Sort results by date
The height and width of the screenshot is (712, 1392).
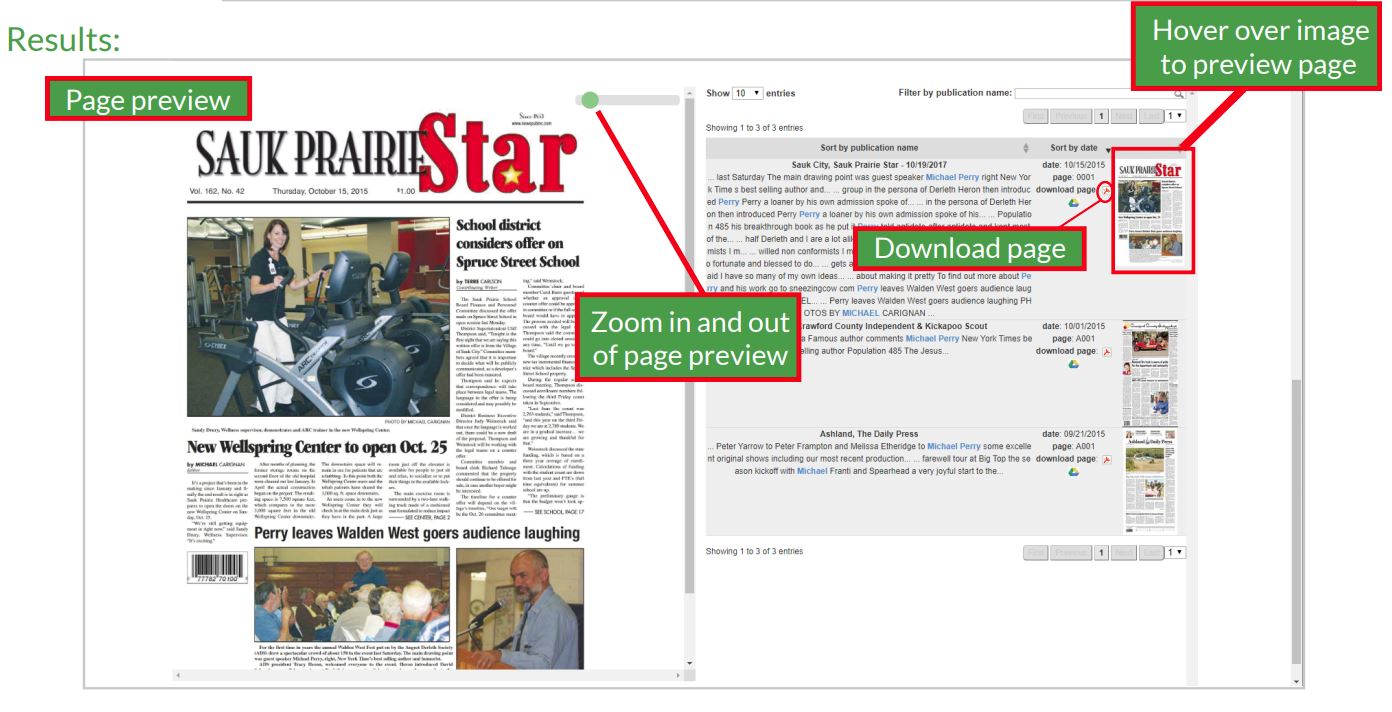(x=1074, y=148)
